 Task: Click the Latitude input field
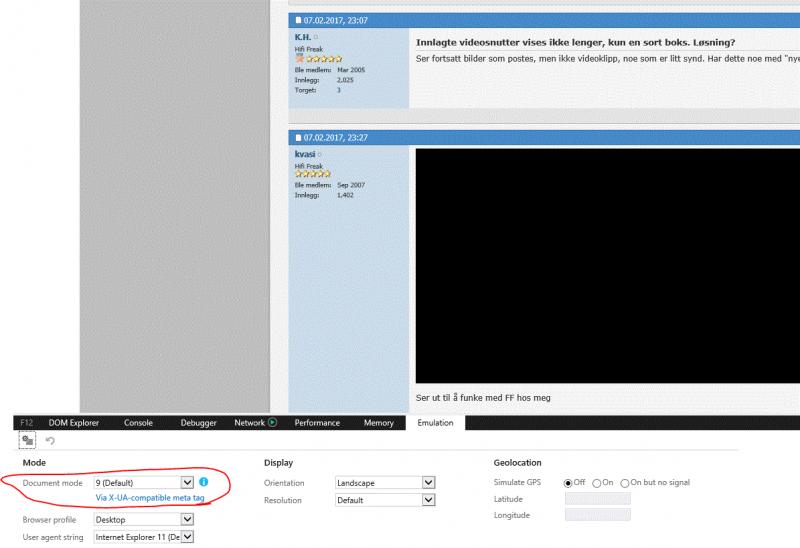[x=597, y=499]
